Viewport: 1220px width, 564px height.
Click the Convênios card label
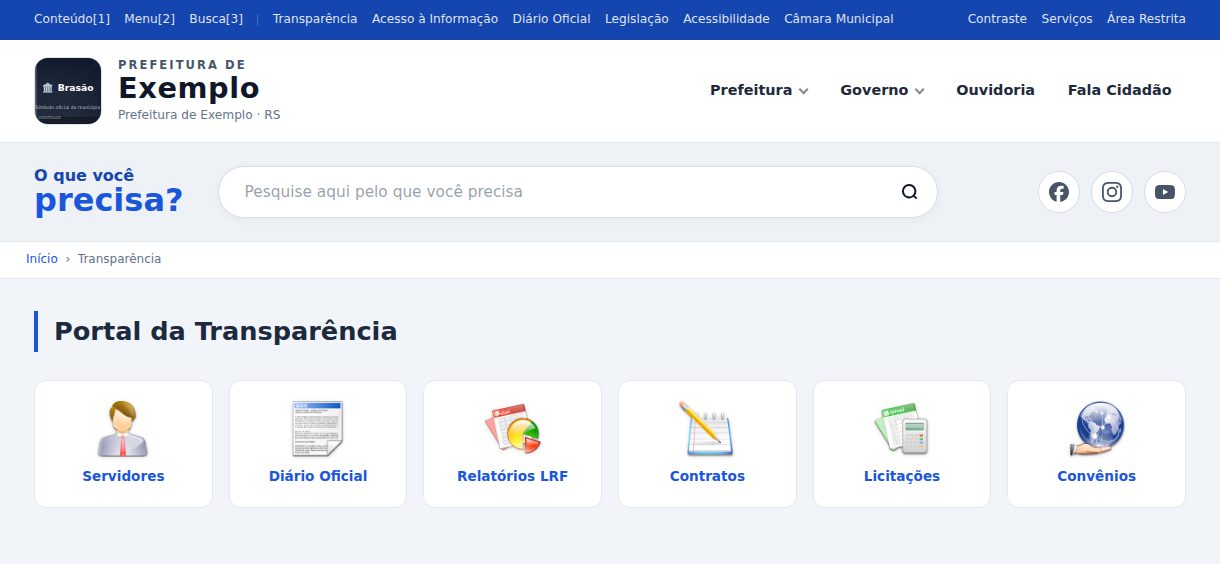click(x=1096, y=476)
